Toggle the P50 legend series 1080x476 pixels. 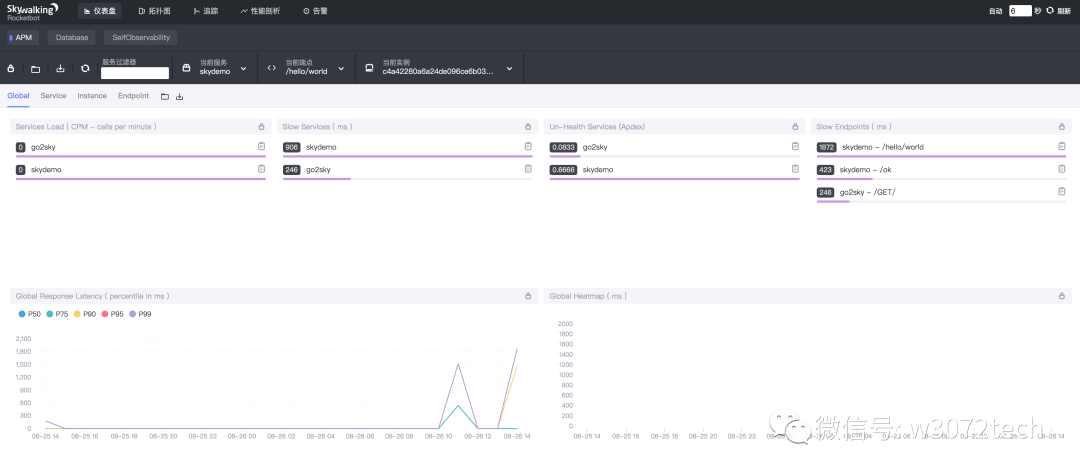30,314
